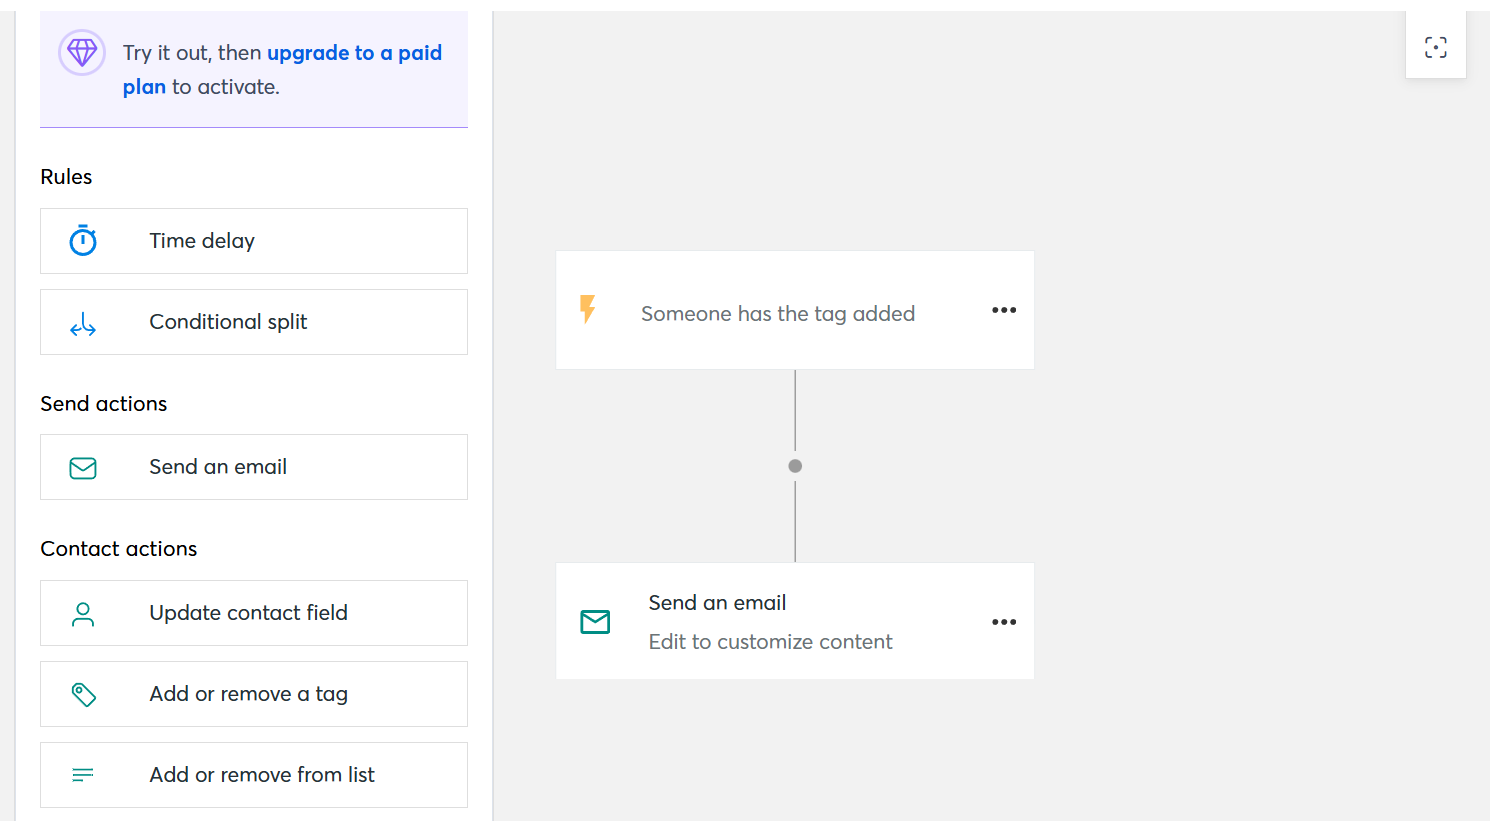Click the tag icon for Add or remove a tag

(83, 695)
